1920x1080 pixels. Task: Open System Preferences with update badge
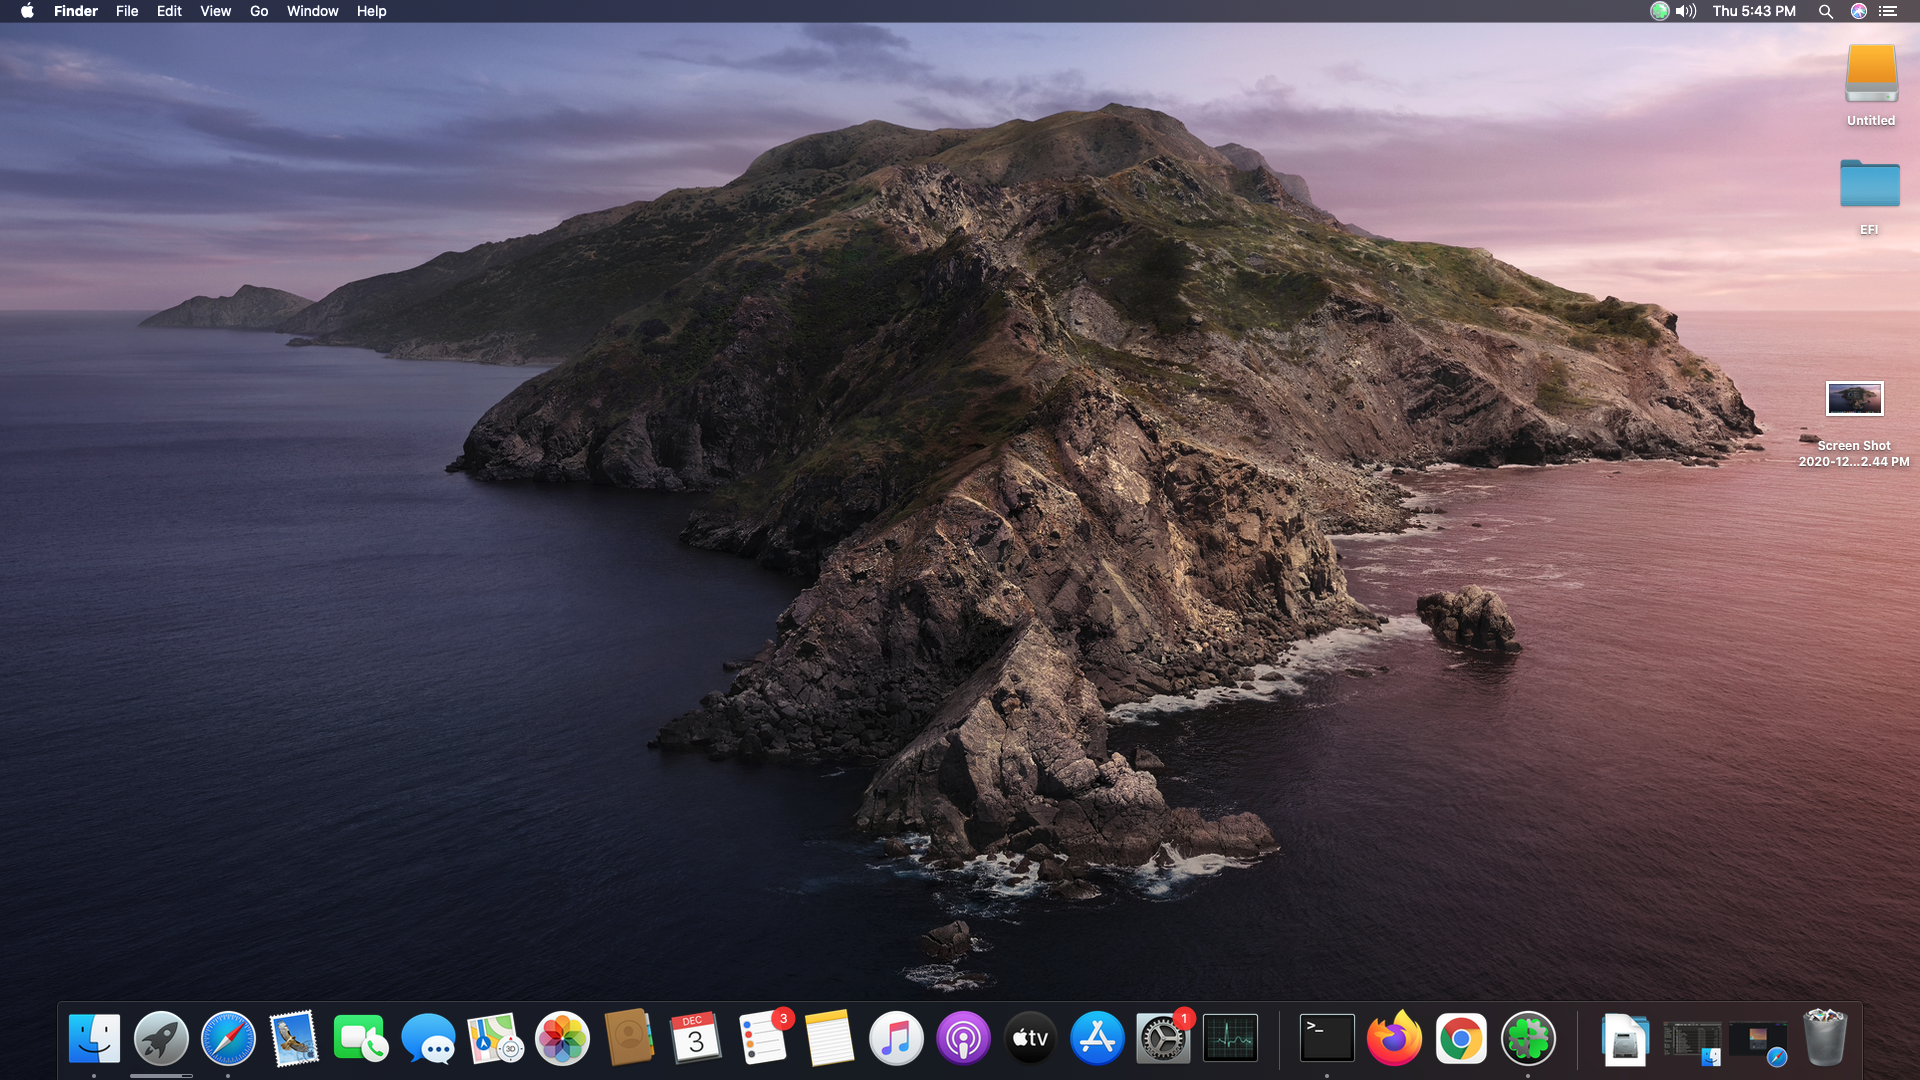pos(1163,1039)
